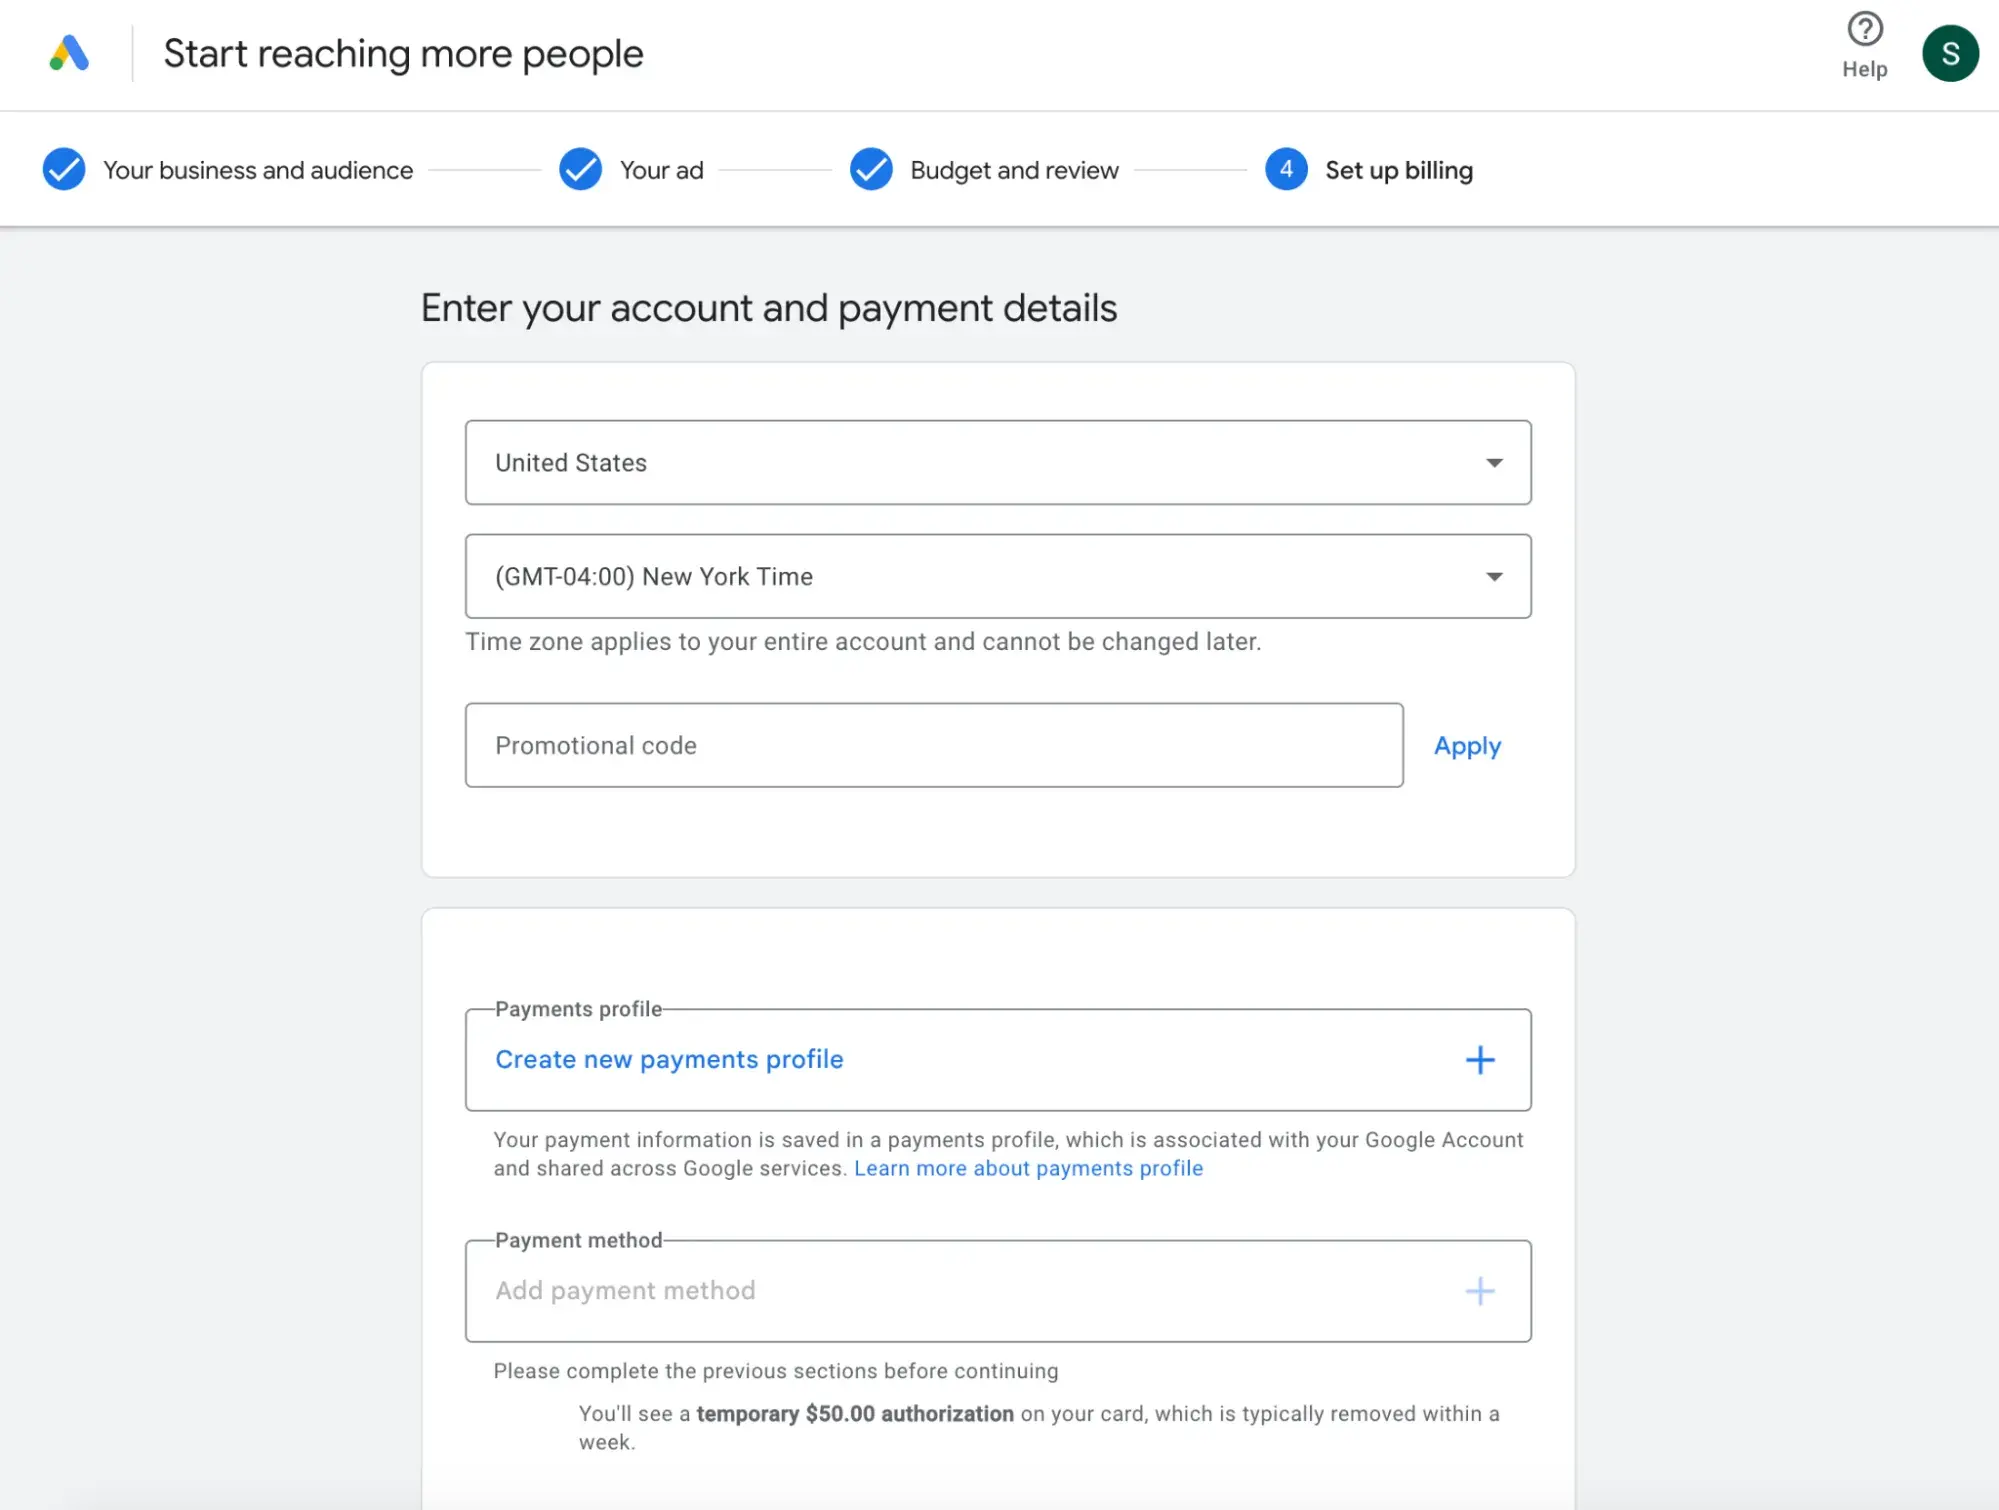The width and height of the screenshot is (1999, 1510).
Task: Click the plus icon next to Add payment method
Action: [x=1479, y=1290]
